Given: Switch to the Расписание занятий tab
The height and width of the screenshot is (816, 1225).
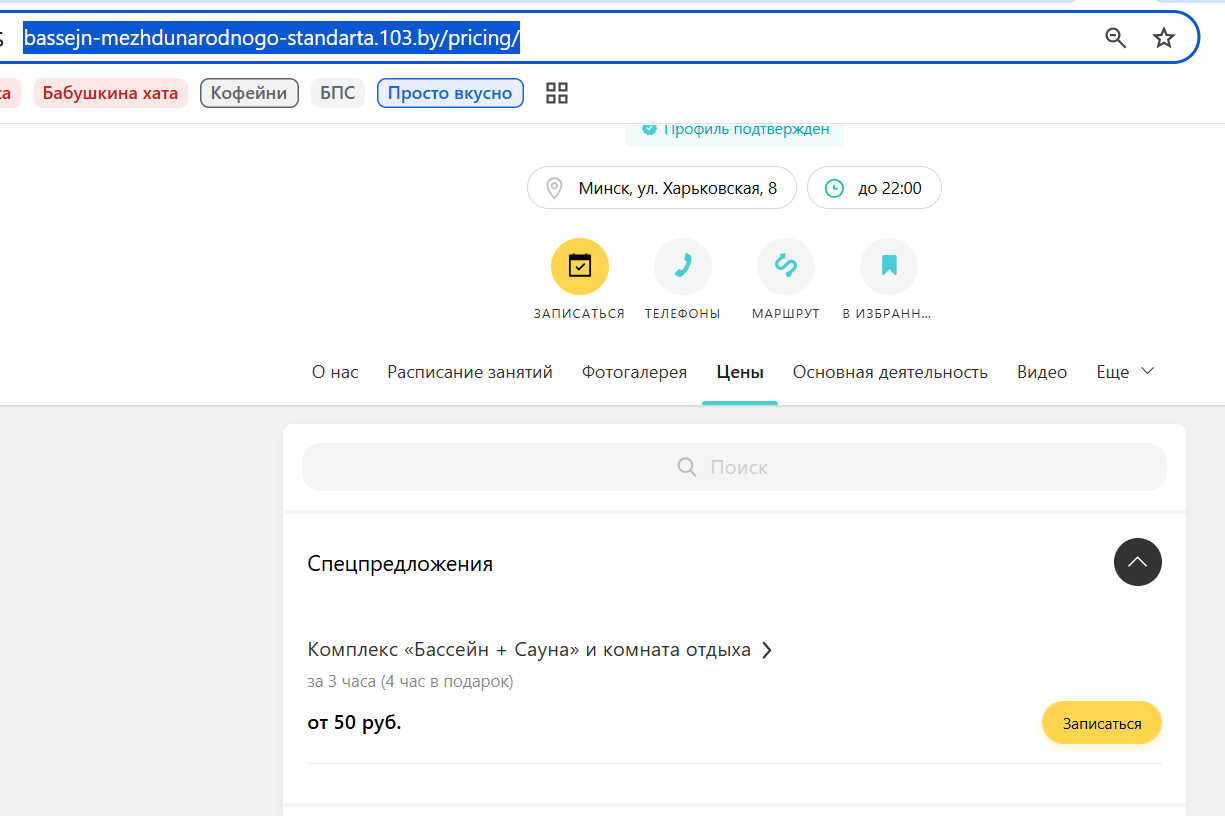Looking at the screenshot, I should (x=470, y=372).
